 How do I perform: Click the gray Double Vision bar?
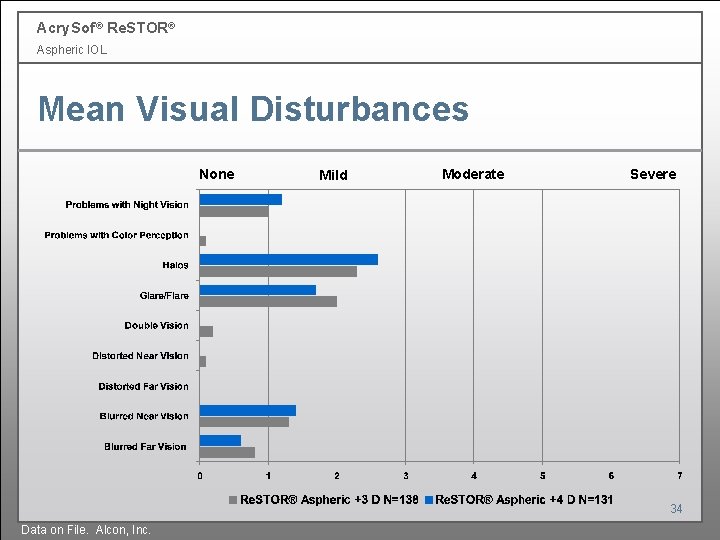tap(206, 332)
